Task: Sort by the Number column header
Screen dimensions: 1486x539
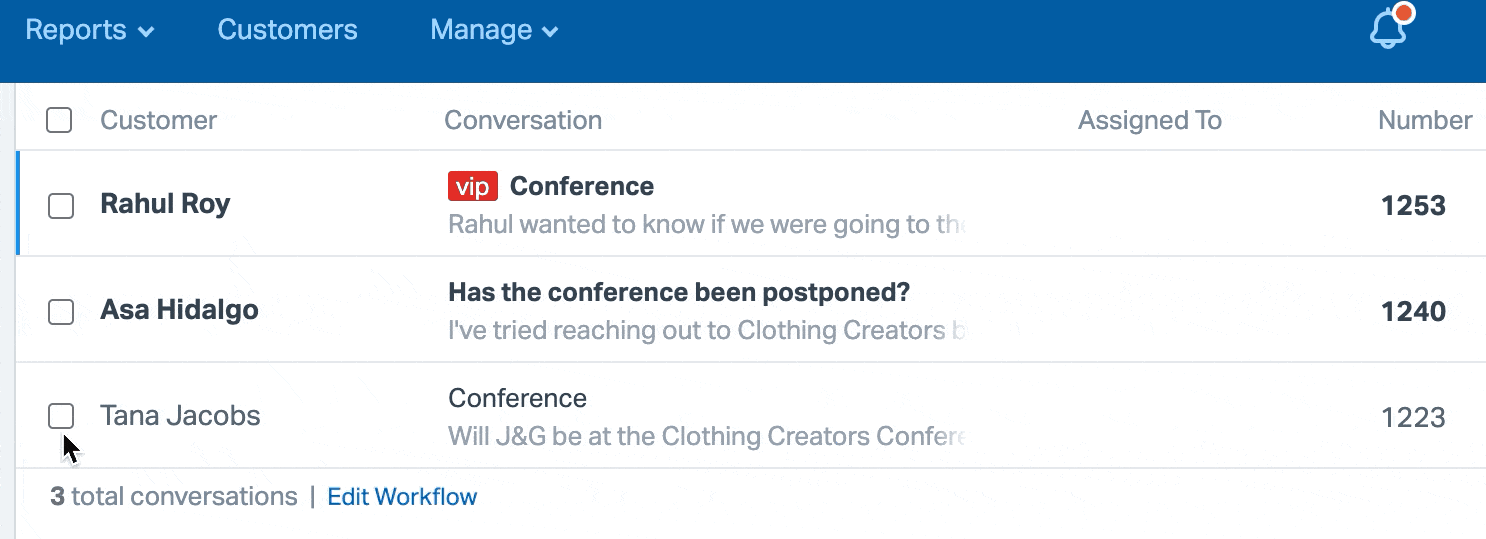Action: tap(1424, 121)
